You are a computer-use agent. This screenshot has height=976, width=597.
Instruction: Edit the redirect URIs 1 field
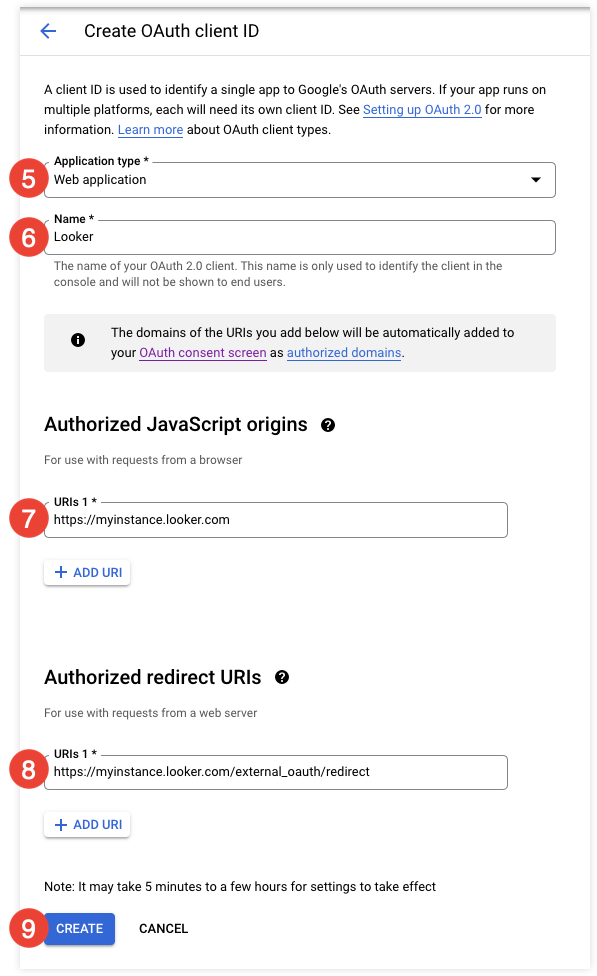click(276, 772)
